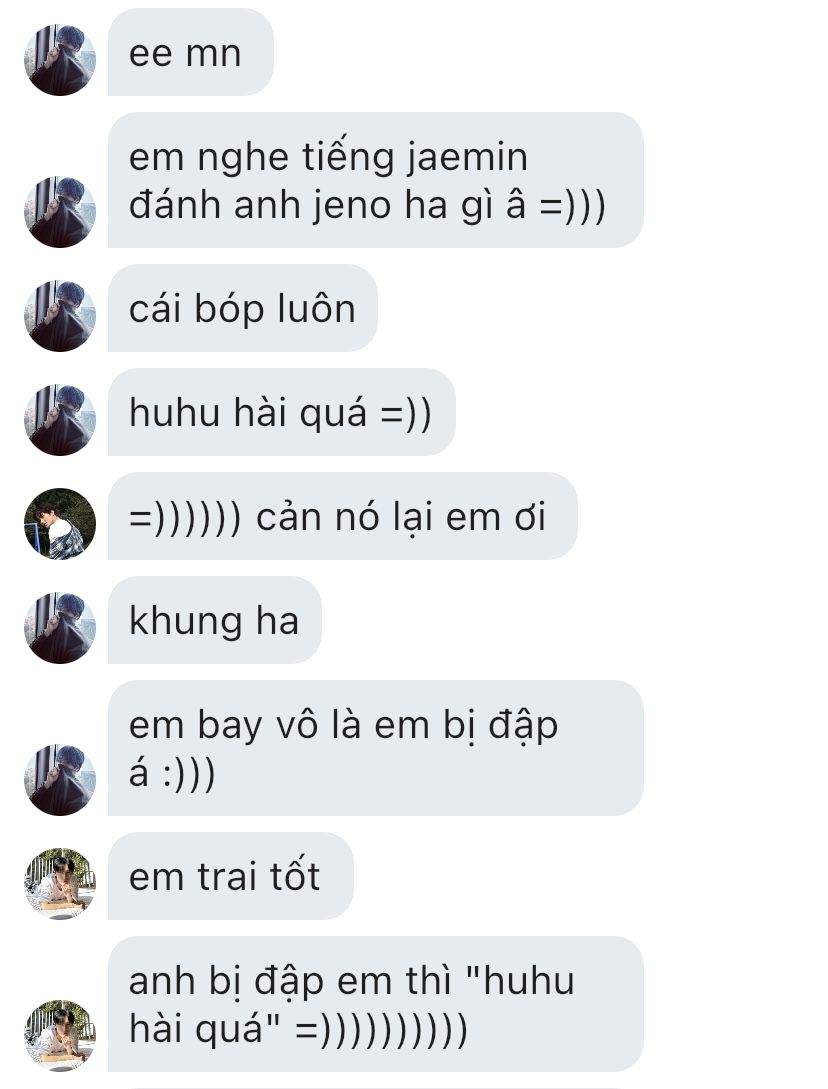Select the "cản nó lại em ơi" message
The height and width of the screenshot is (1089, 828).
click(x=342, y=516)
